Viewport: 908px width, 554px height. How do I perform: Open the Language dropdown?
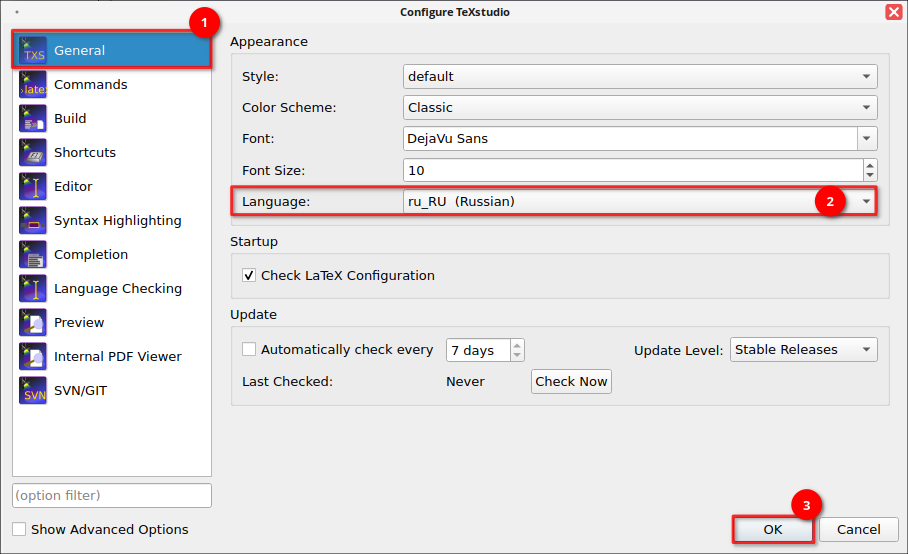640,201
